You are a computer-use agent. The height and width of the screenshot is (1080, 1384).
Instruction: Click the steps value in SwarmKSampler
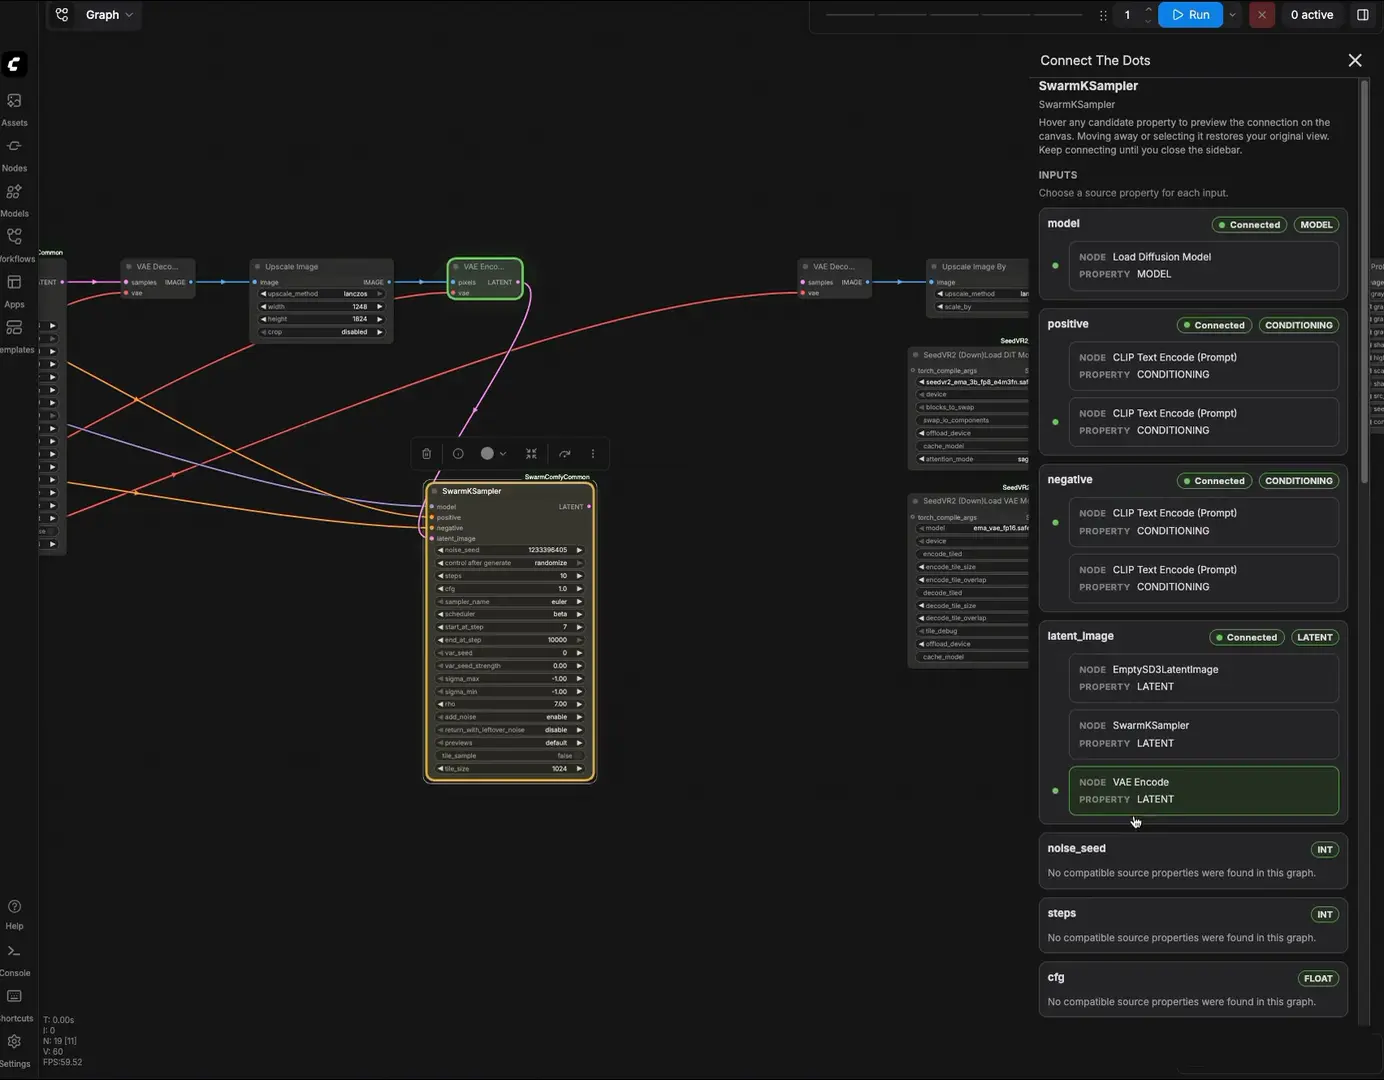[510, 576]
